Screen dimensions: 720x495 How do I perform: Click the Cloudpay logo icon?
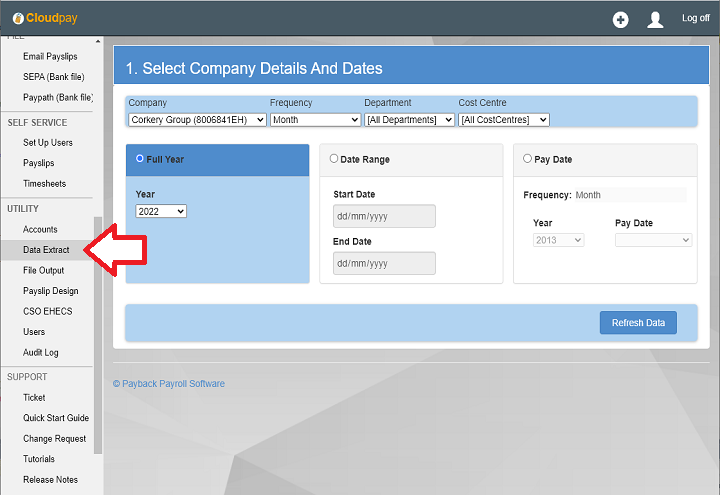point(18,18)
